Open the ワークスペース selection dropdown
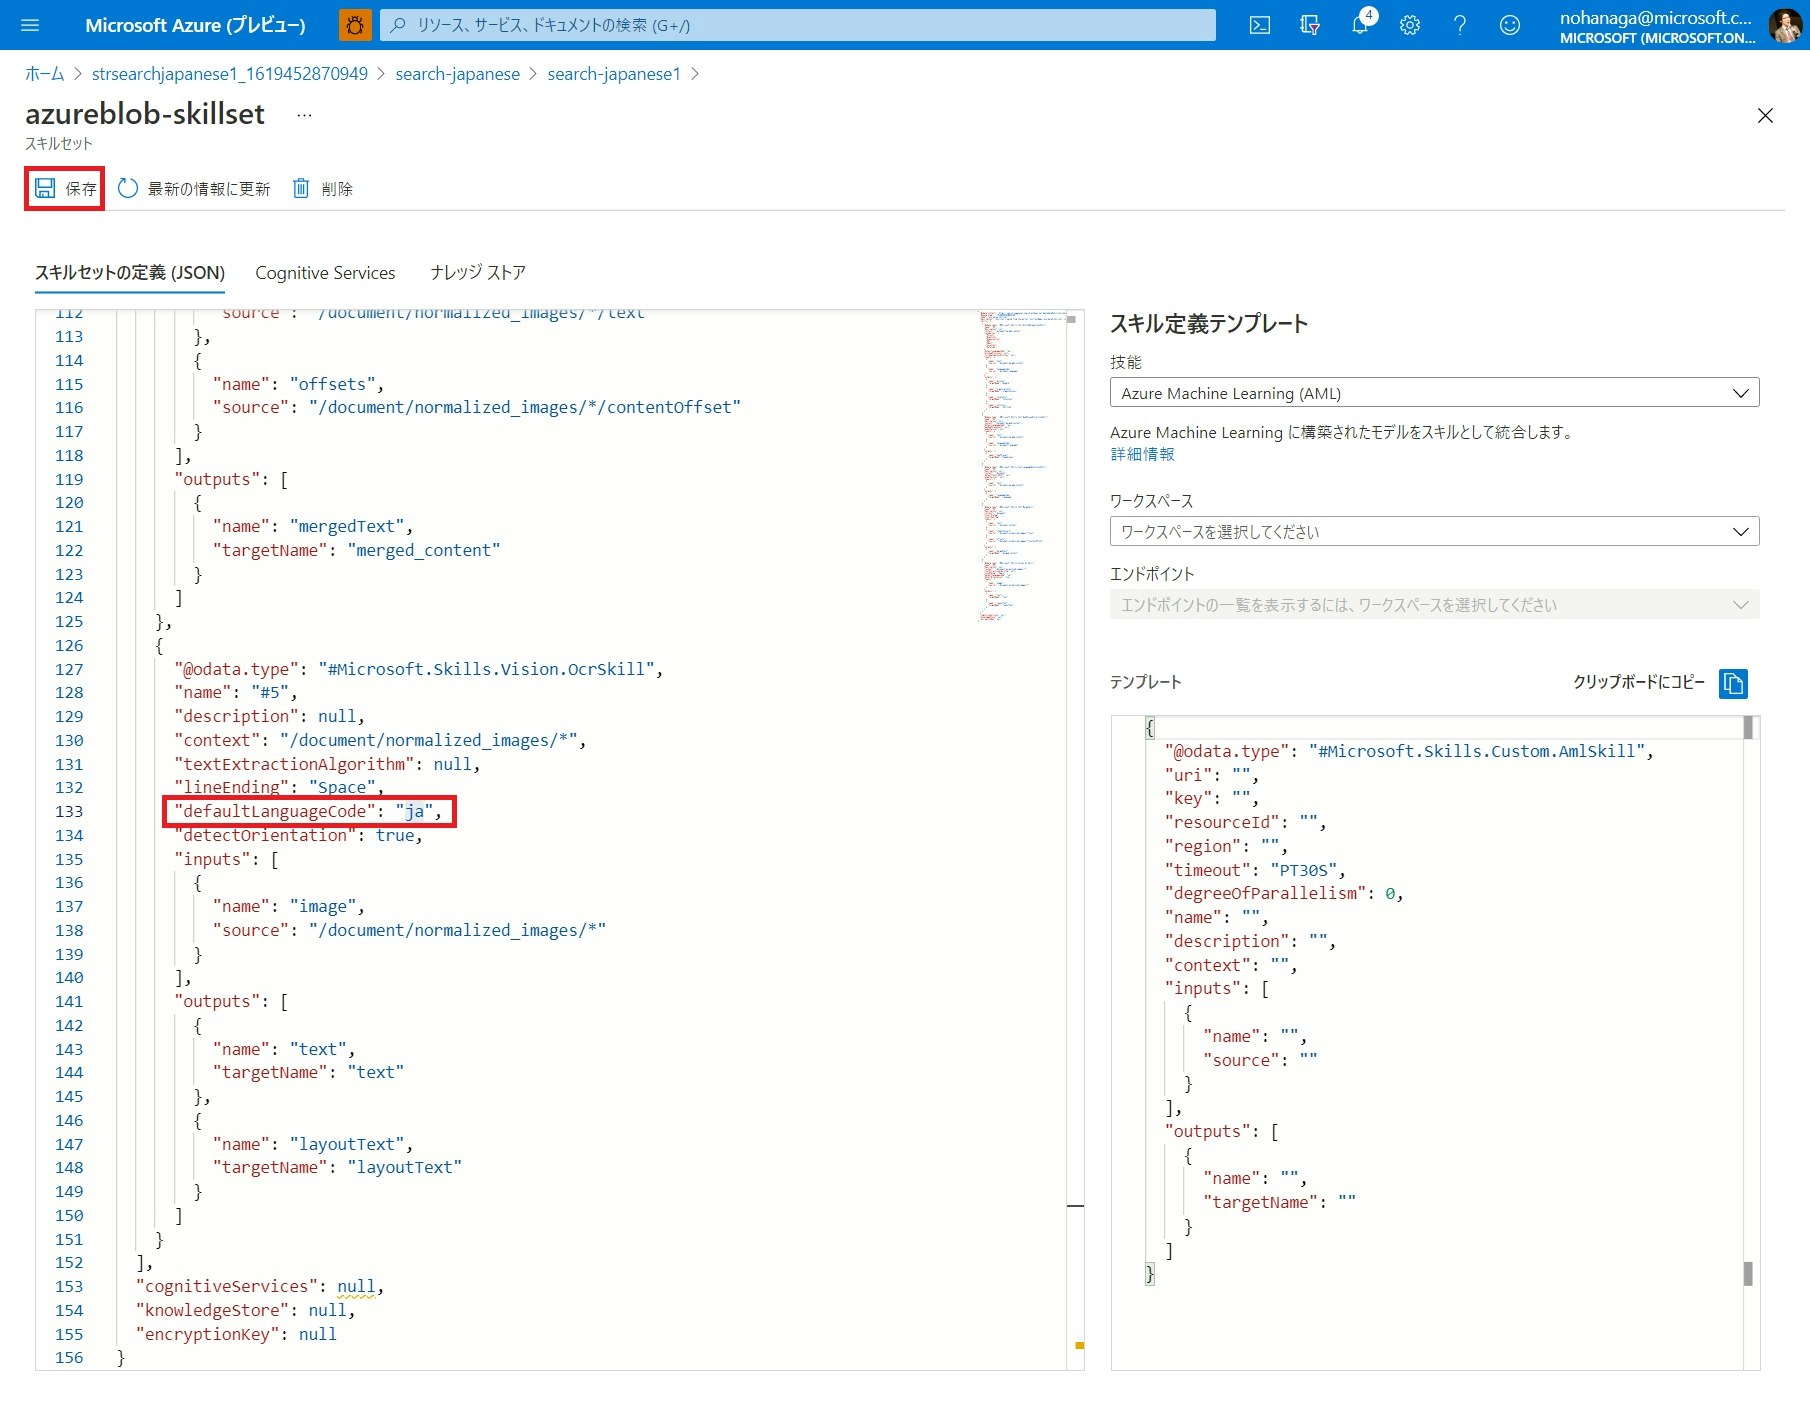1810x1418 pixels. pos(1434,531)
